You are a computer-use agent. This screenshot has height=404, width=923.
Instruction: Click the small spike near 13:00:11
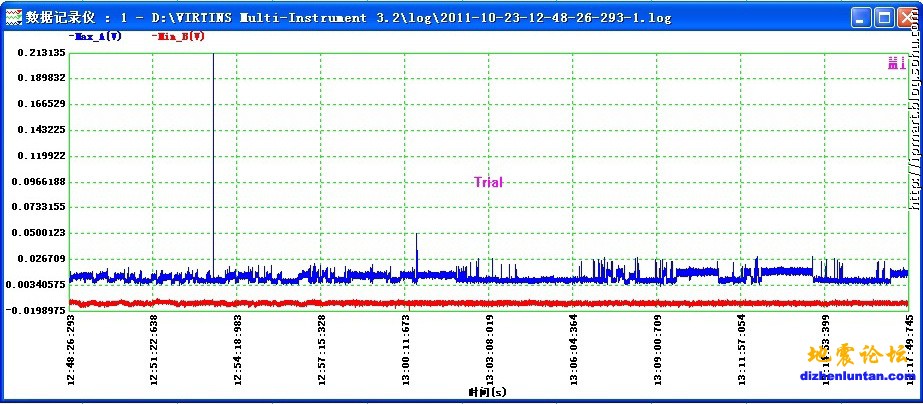417,238
